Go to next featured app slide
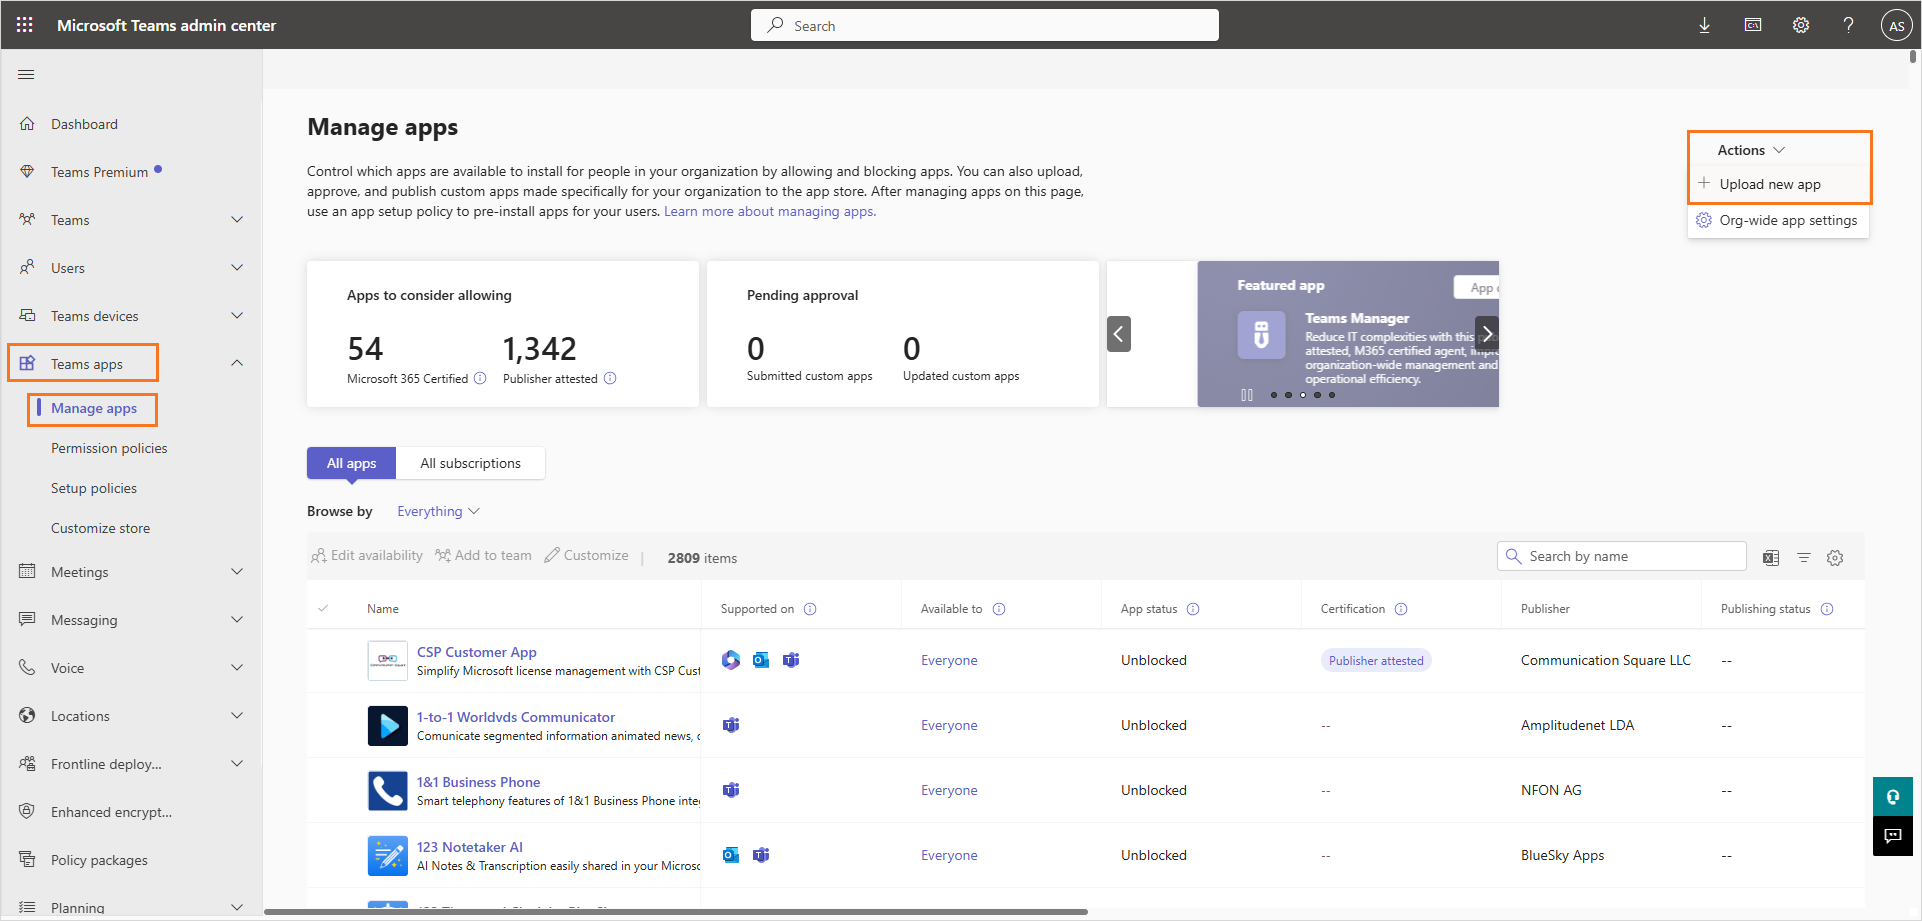Screen dimensions: 1922x921 pyautogui.click(x=1487, y=334)
